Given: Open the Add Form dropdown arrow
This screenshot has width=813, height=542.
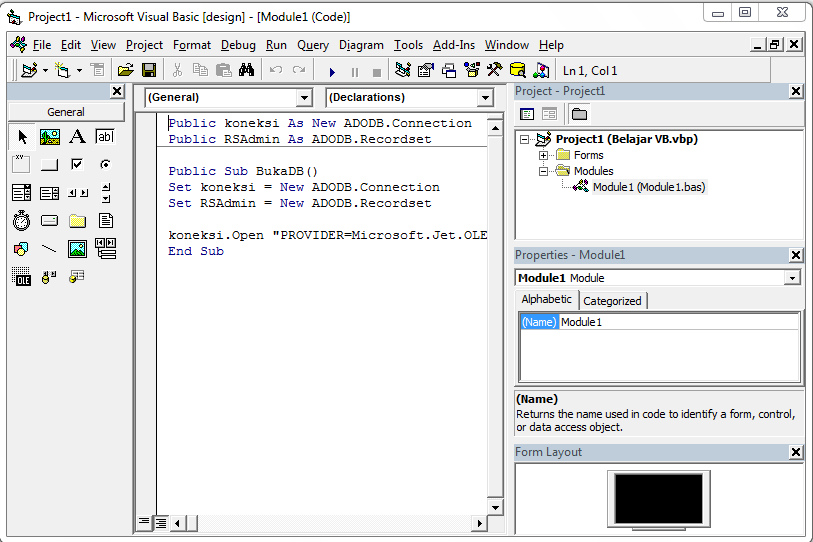Looking at the screenshot, I should (x=79, y=70).
